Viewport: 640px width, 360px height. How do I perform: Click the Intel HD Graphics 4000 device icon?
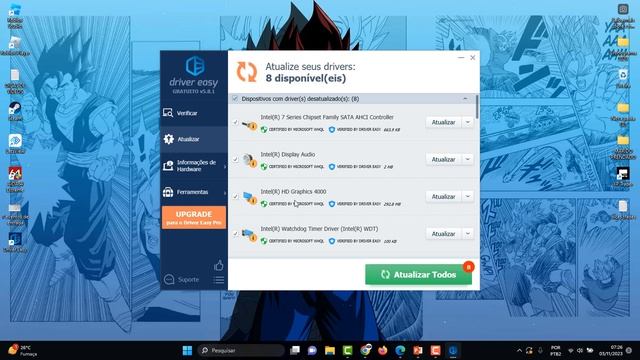point(249,198)
